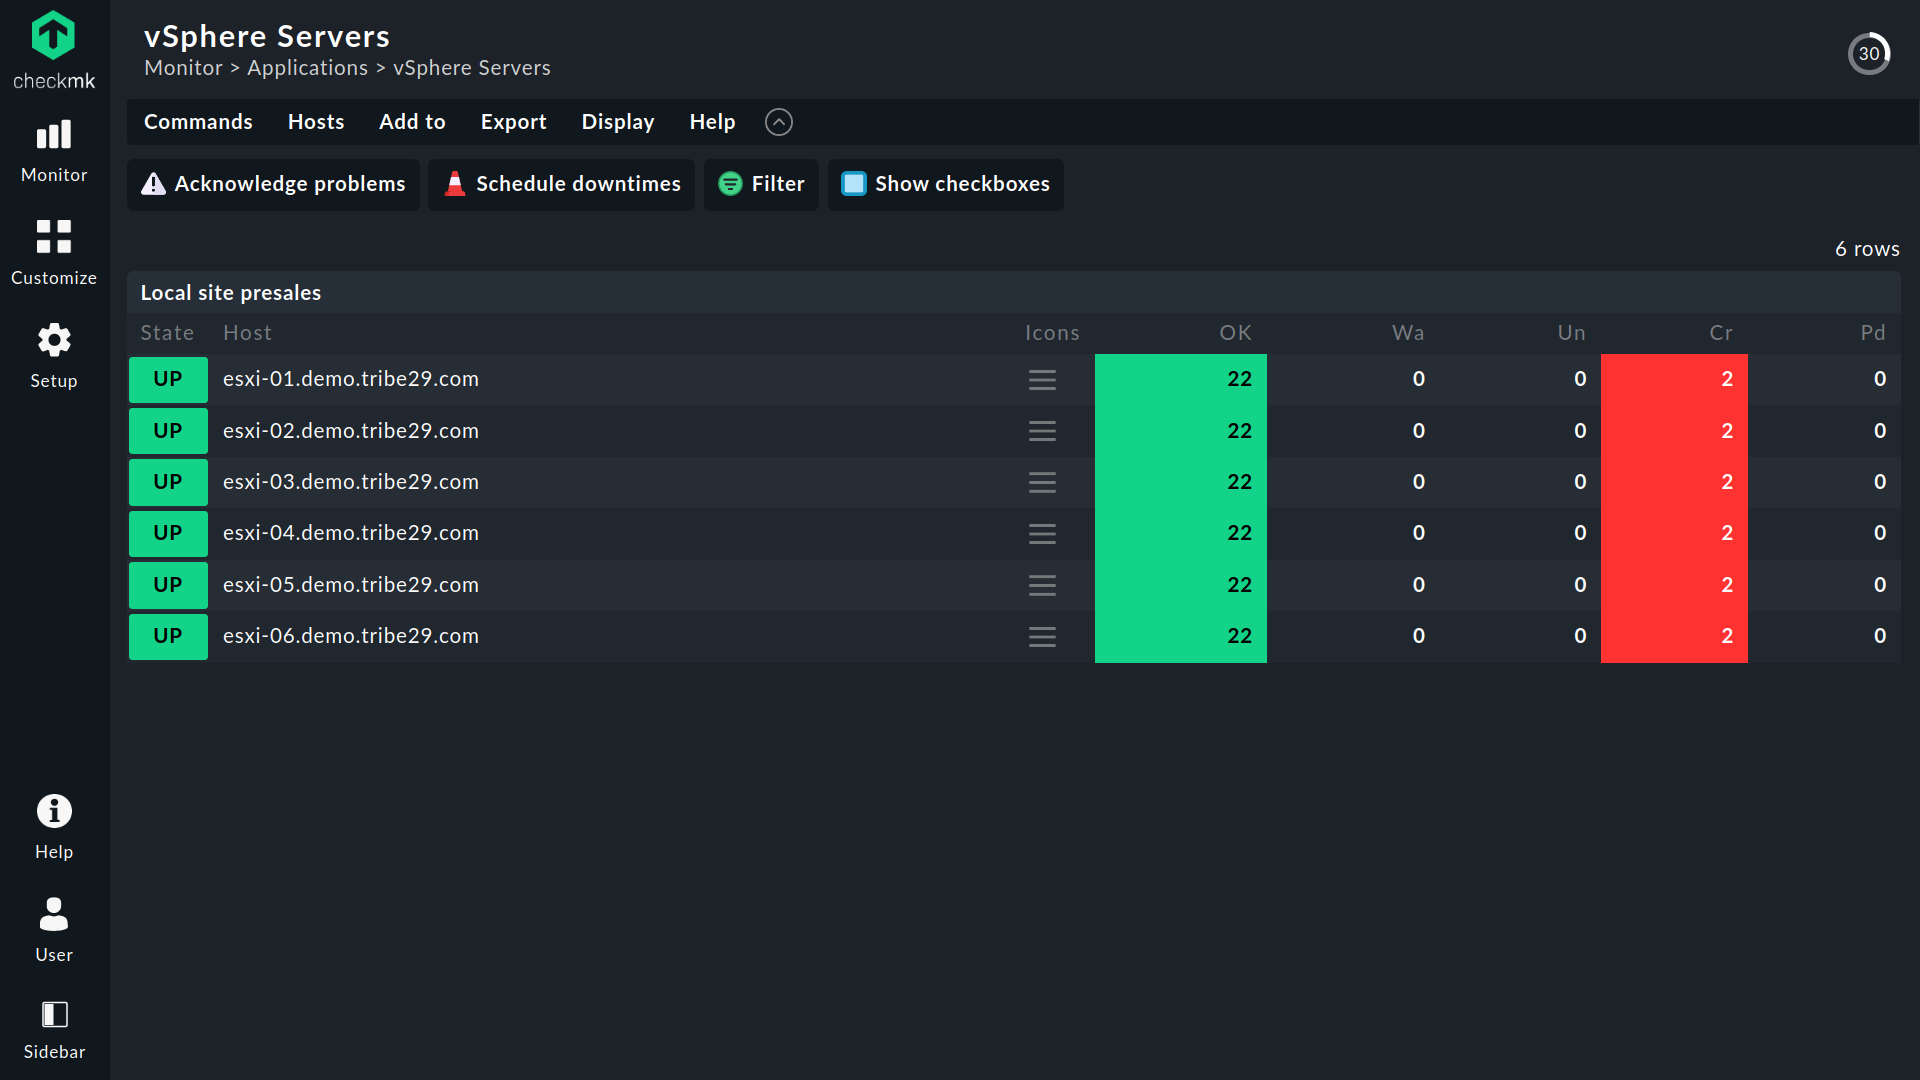Sort by the Host column header
The image size is (1920, 1080).
tap(247, 333)
